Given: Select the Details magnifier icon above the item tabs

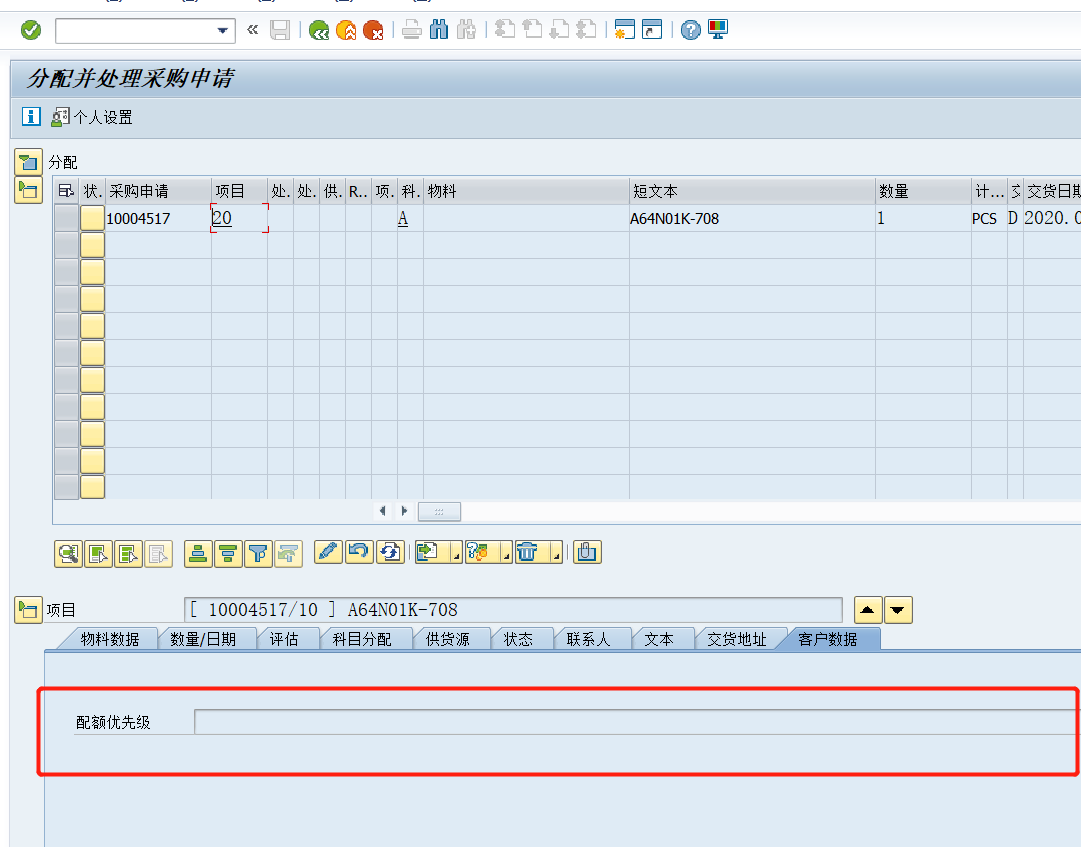Looking at the screenshot, I should 68,552.
